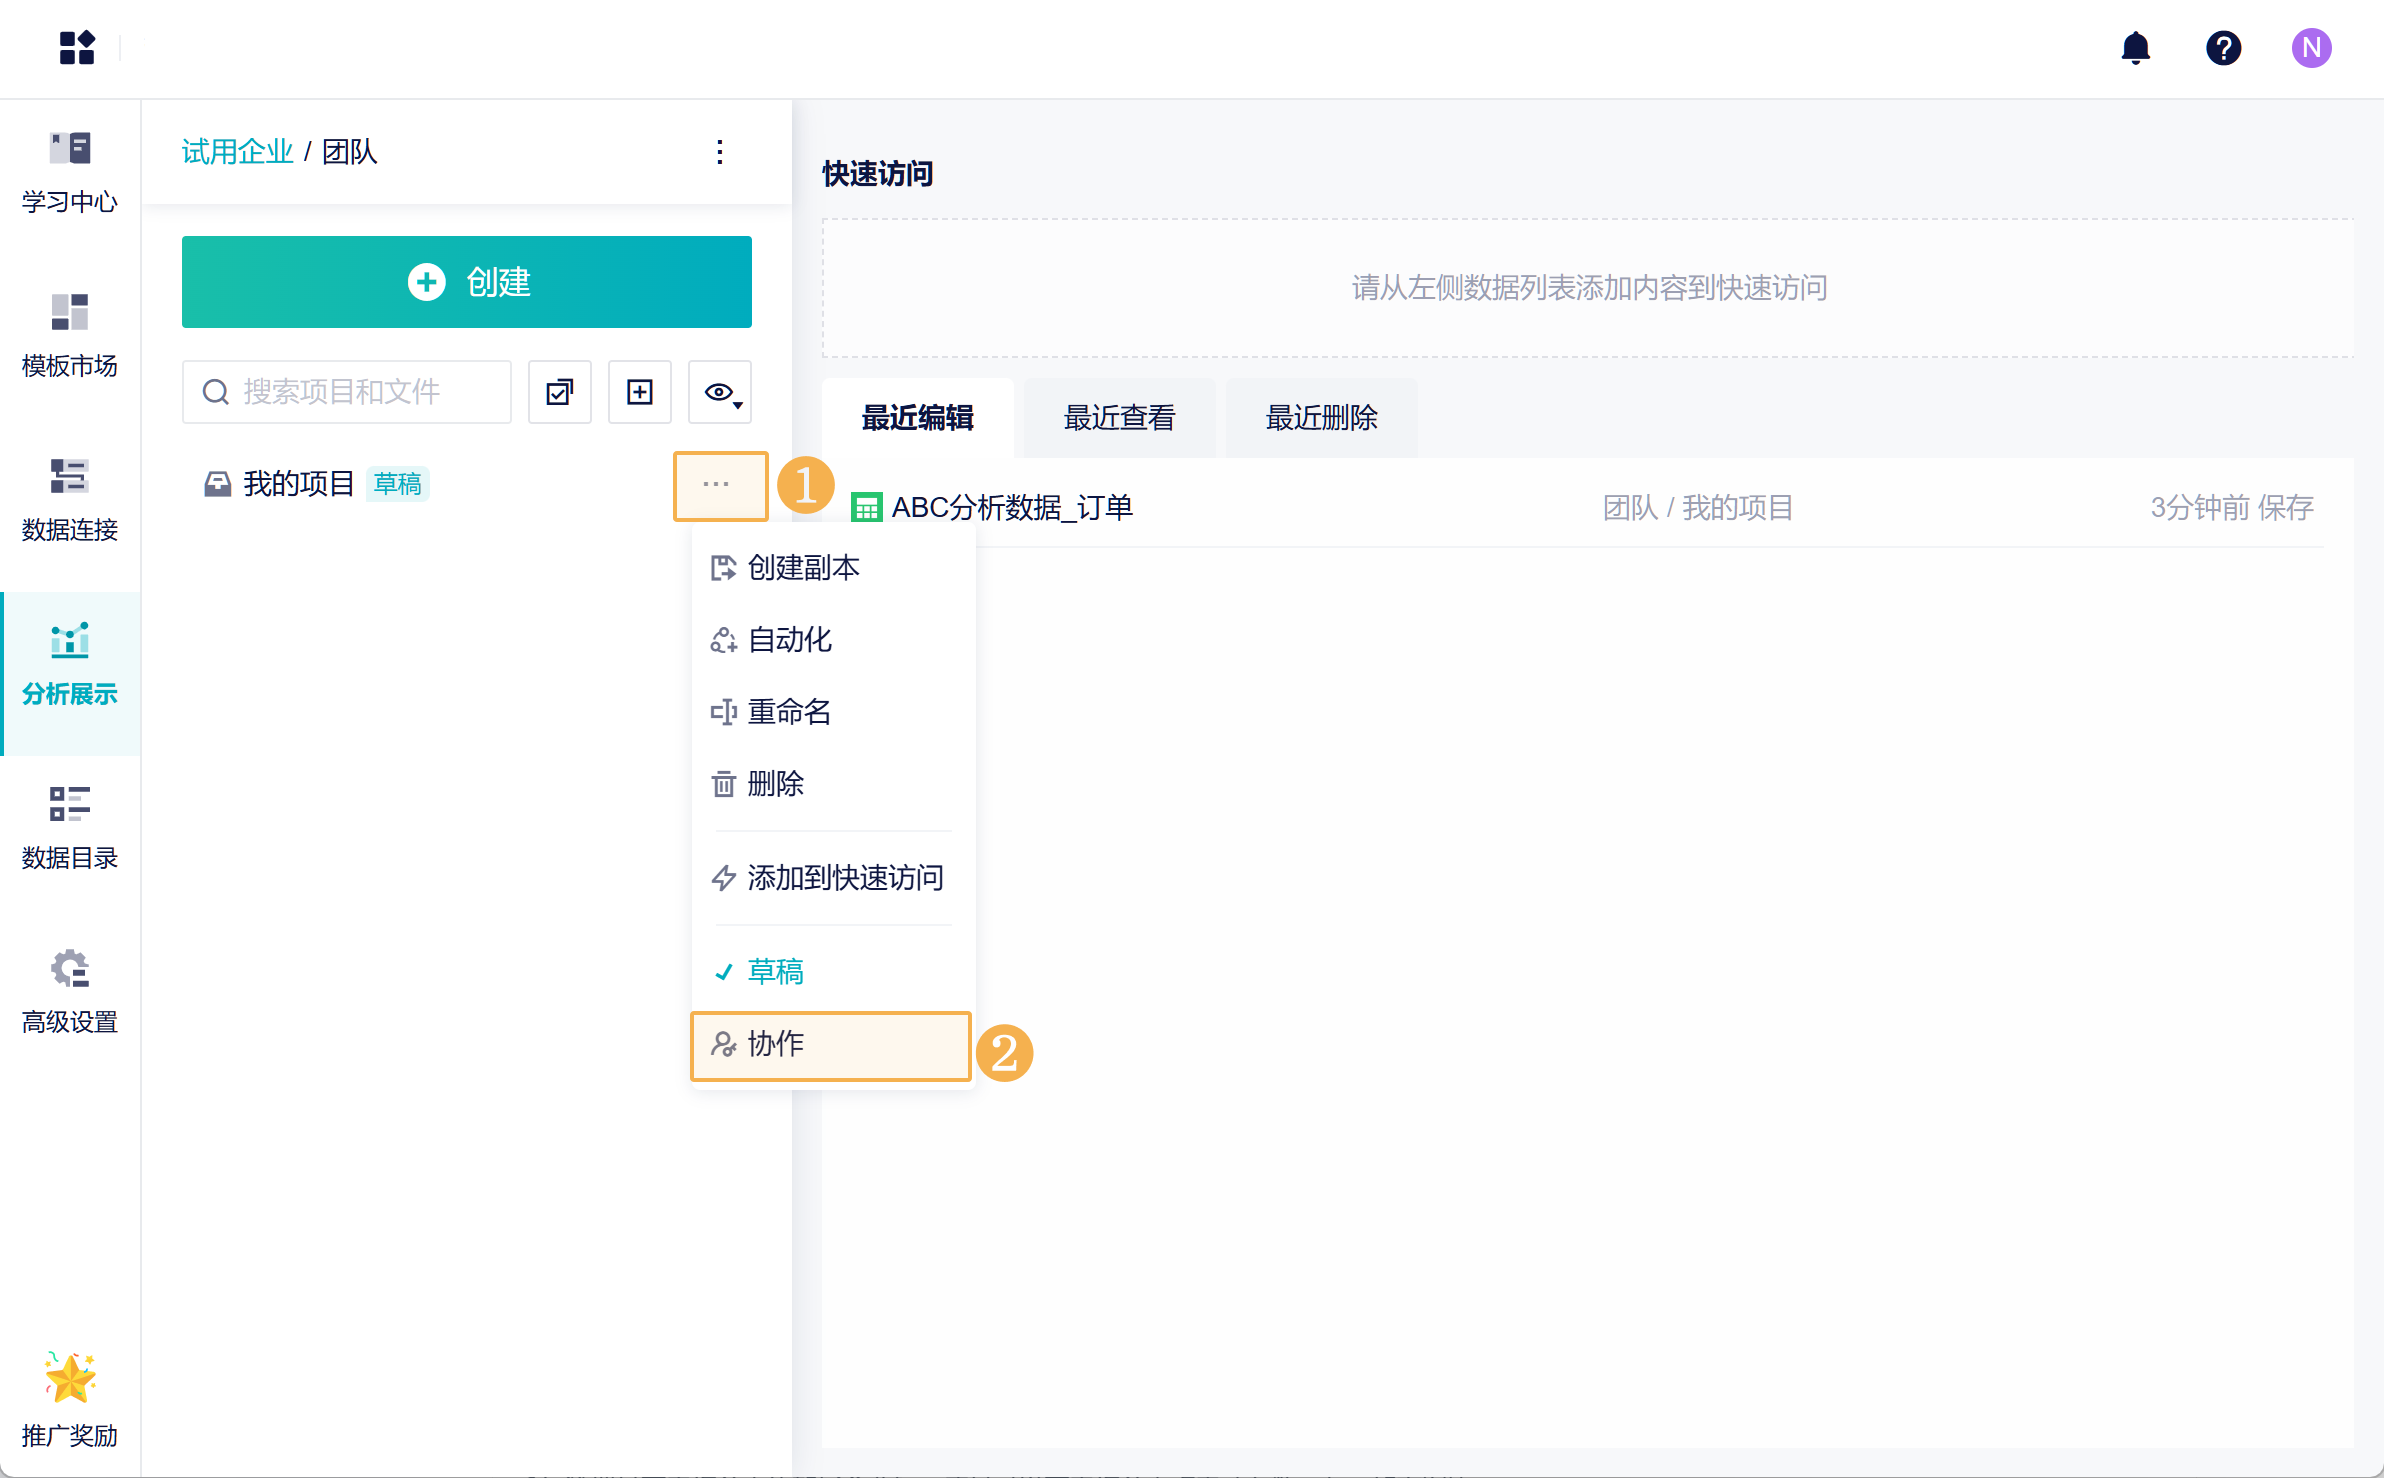The image size is (2384, 1478).
Task: Follow the 试用企业 breadcrumb link
Action: 237,152
